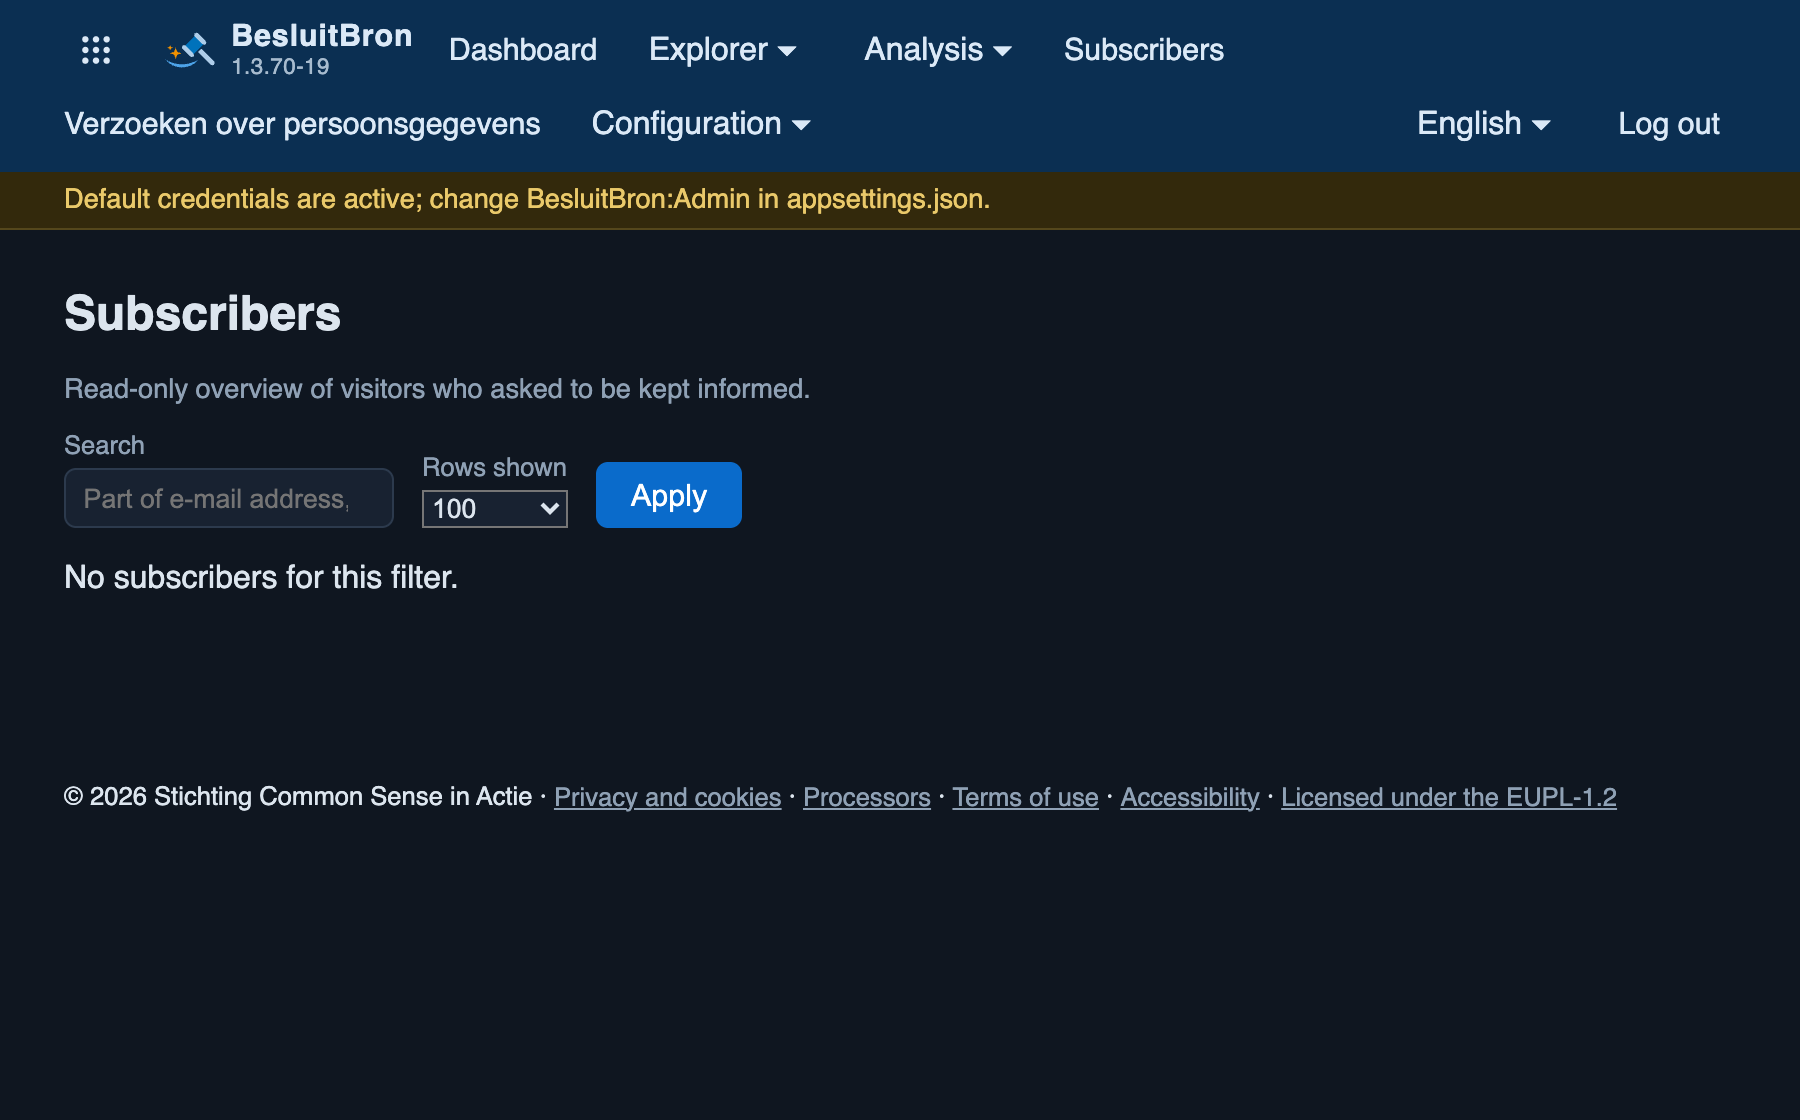Expand the Analysis dropdown menu
This screenshot has height=1120, width=1800.
pyautogui.click(x=938, y=50)
